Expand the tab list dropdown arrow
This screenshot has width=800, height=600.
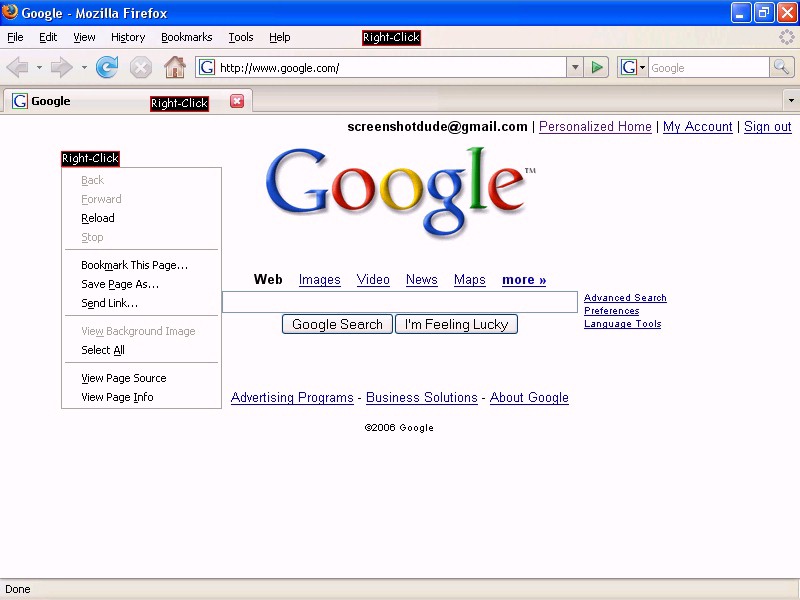coord(791,101)
